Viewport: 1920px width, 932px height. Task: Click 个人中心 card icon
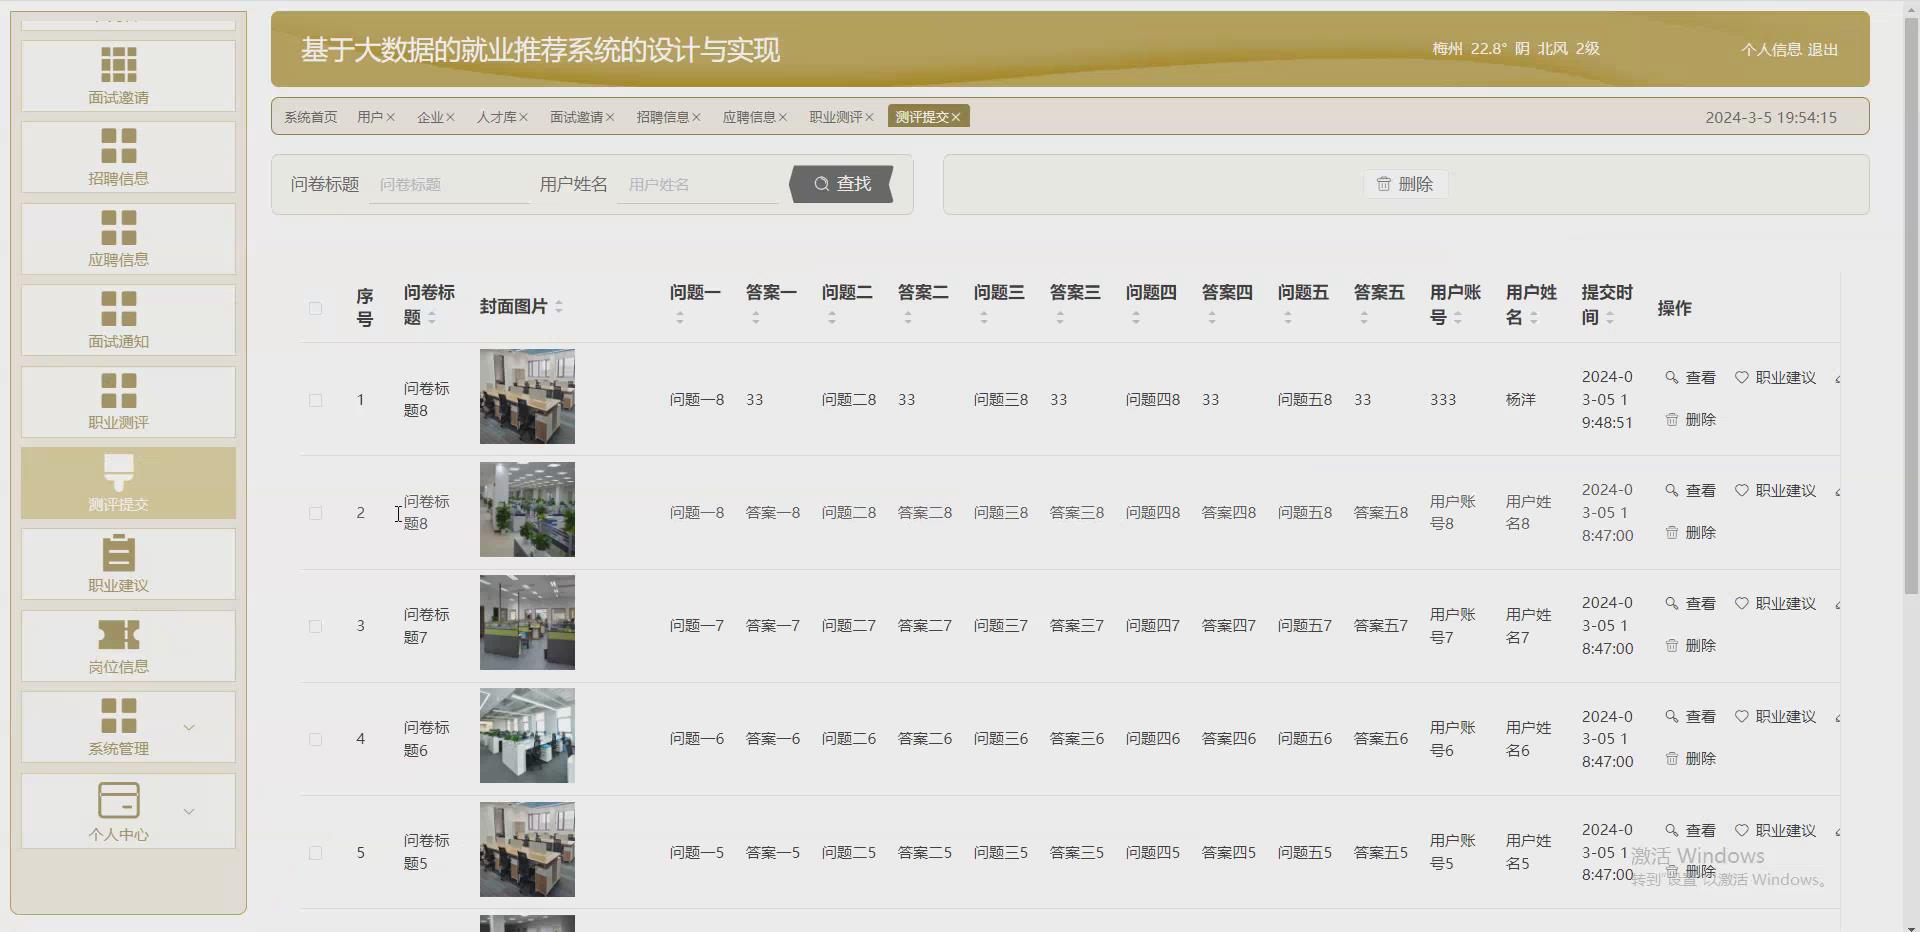[x=118, y=800]
